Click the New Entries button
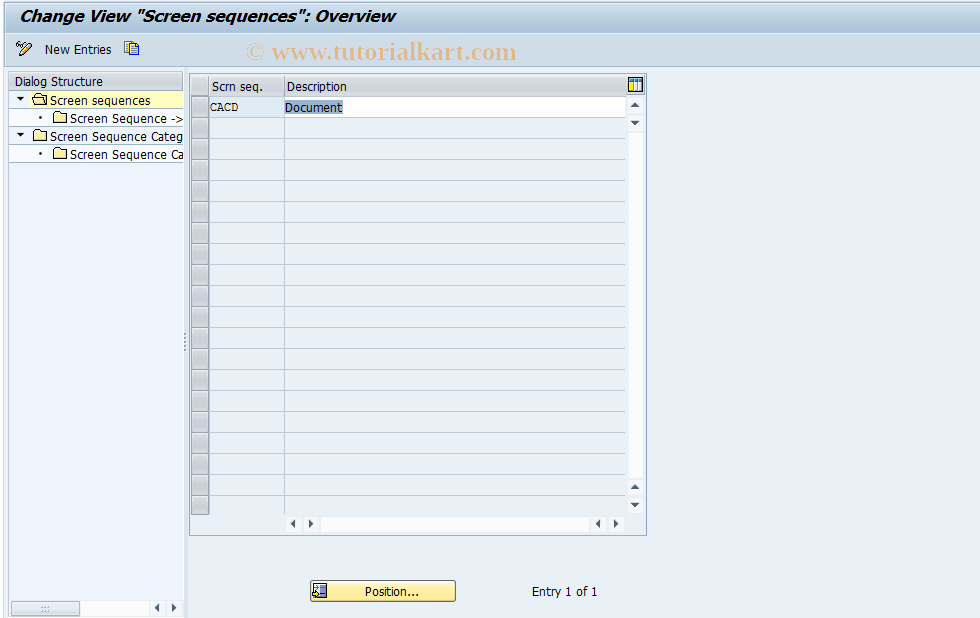This screenshot has width=980, height=618. [78, 49]
